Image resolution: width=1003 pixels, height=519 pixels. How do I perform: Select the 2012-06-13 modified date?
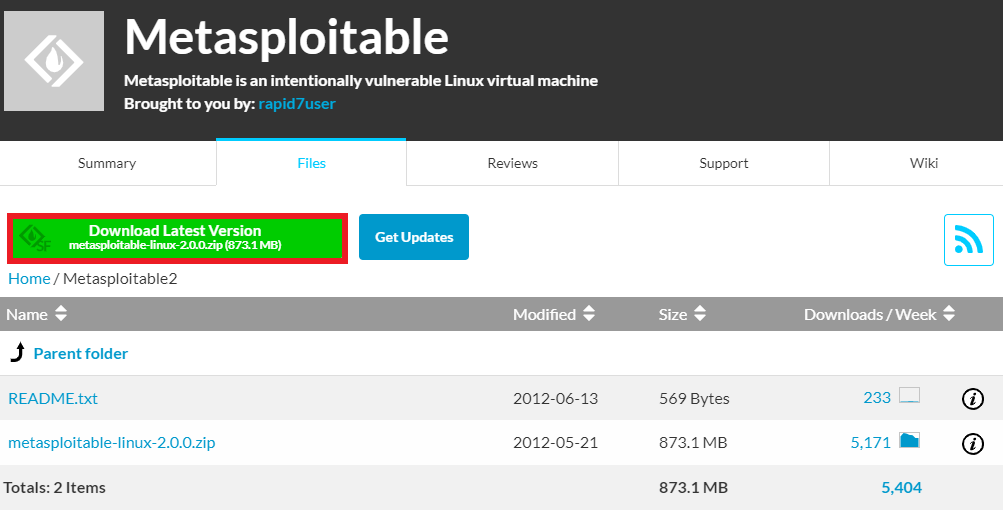point(555,399)
